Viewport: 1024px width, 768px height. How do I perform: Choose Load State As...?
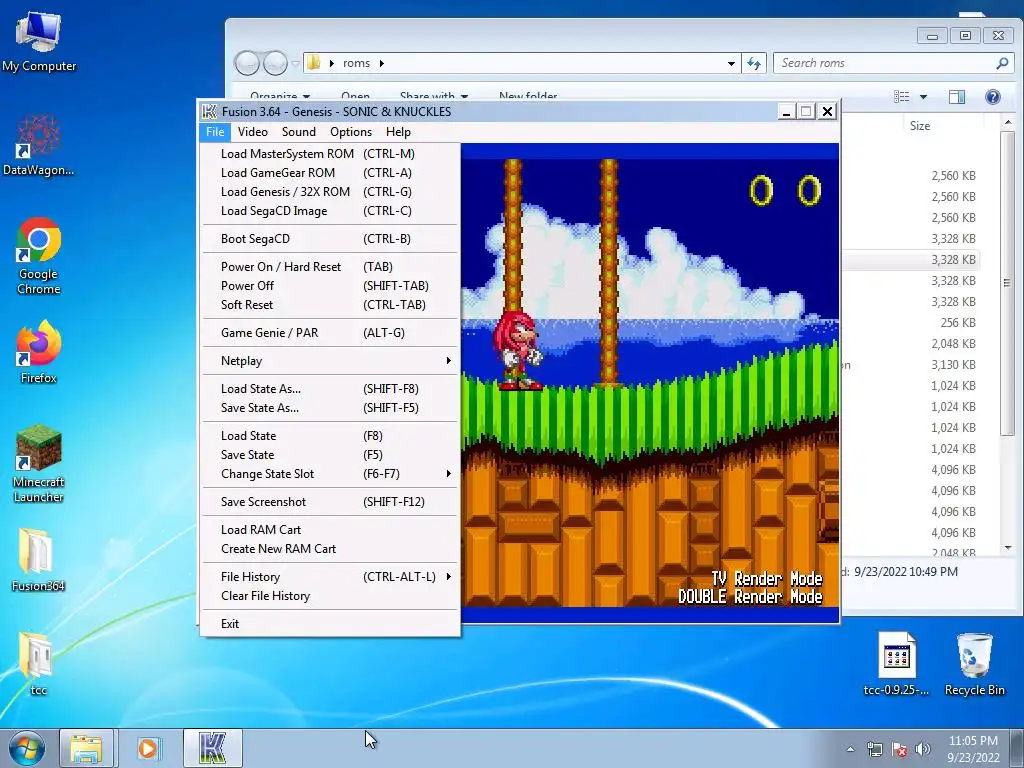click(330, 389)
